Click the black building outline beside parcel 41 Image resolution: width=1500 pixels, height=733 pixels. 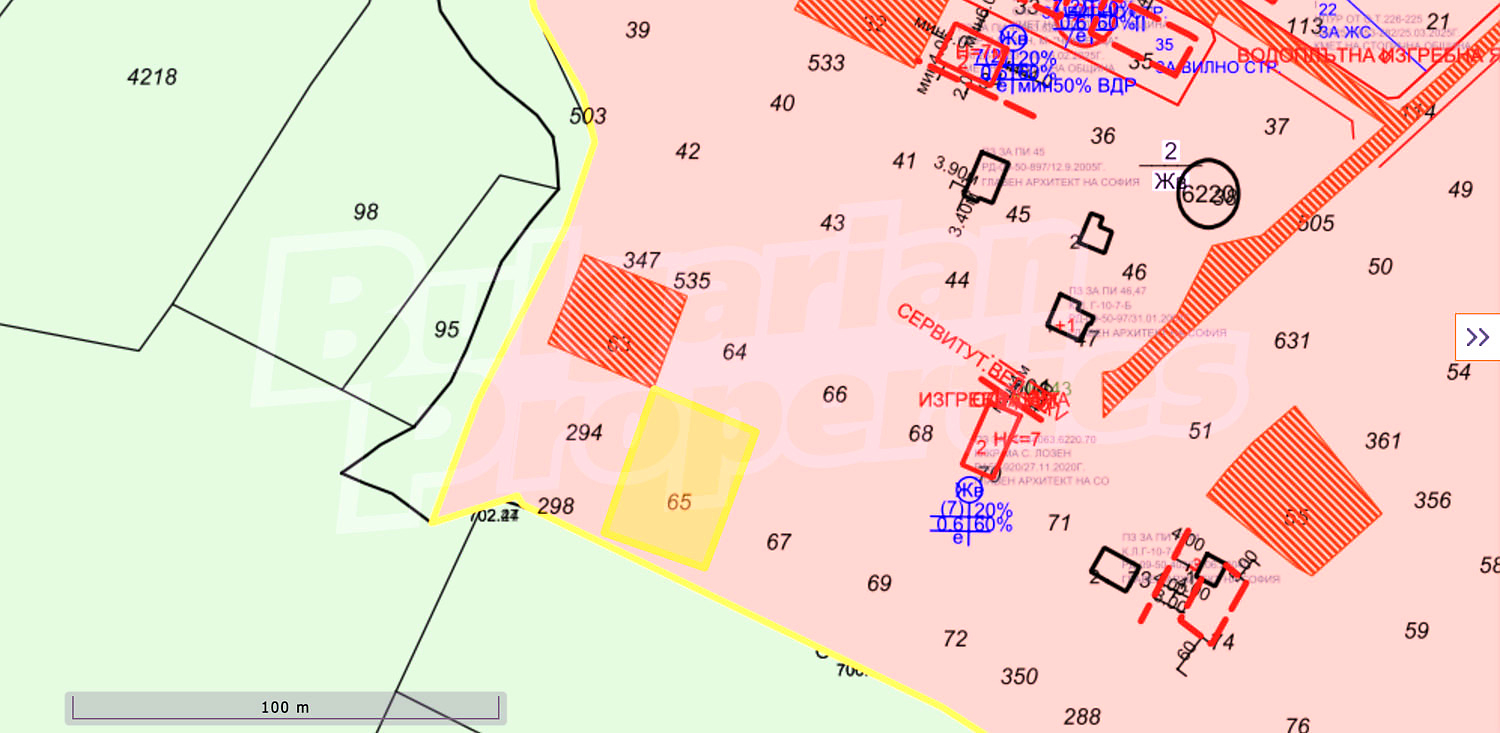pos(984,183)
